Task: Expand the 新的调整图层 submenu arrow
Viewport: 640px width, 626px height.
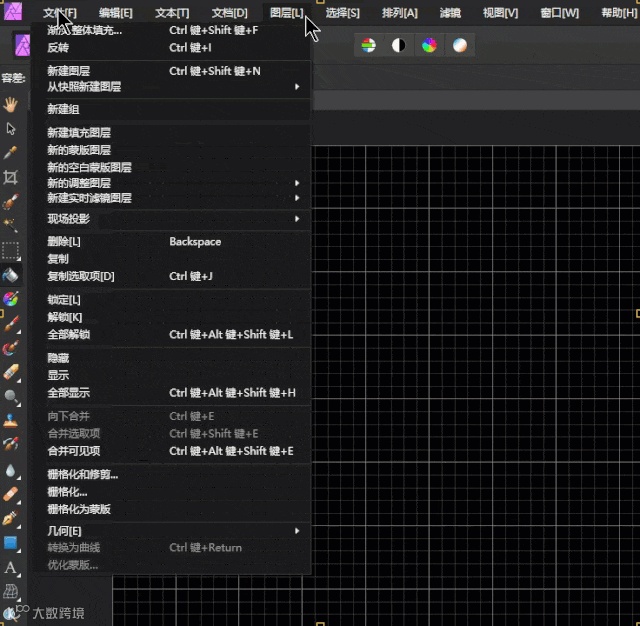Action: [297, 183]
